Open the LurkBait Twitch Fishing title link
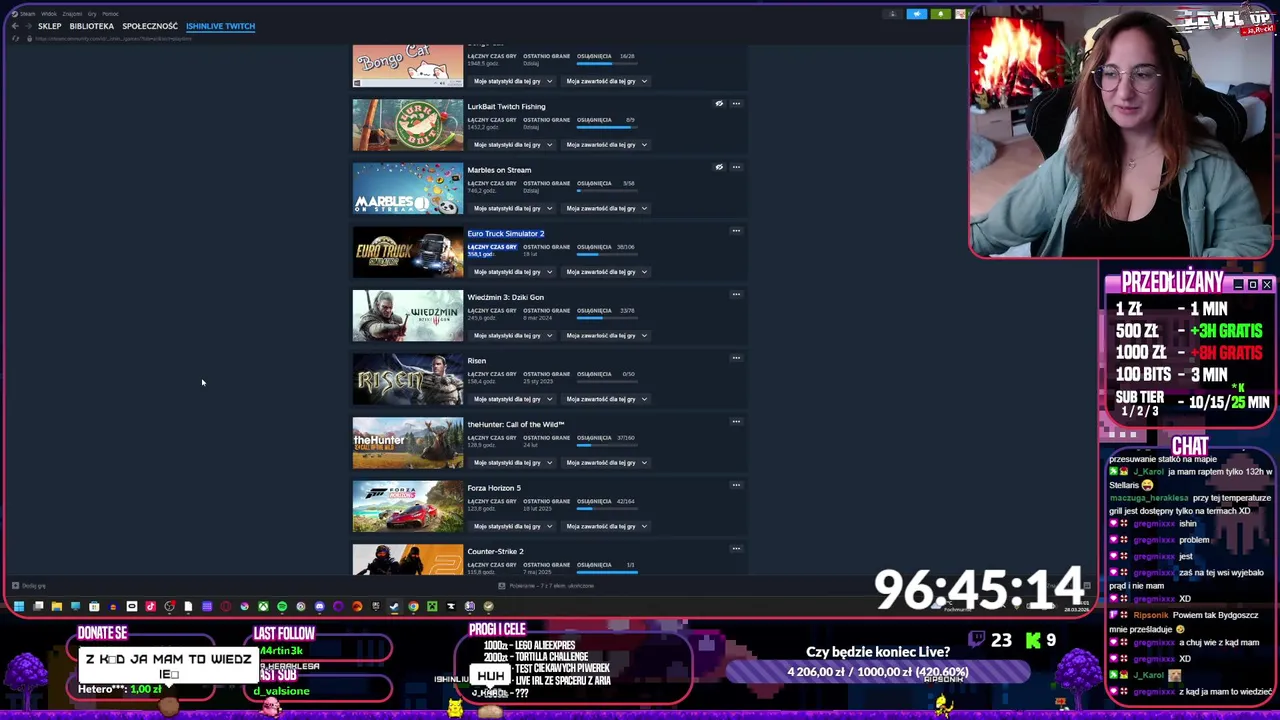The image size is (1280, 720). pyautogui.click(x=506, y=106)
